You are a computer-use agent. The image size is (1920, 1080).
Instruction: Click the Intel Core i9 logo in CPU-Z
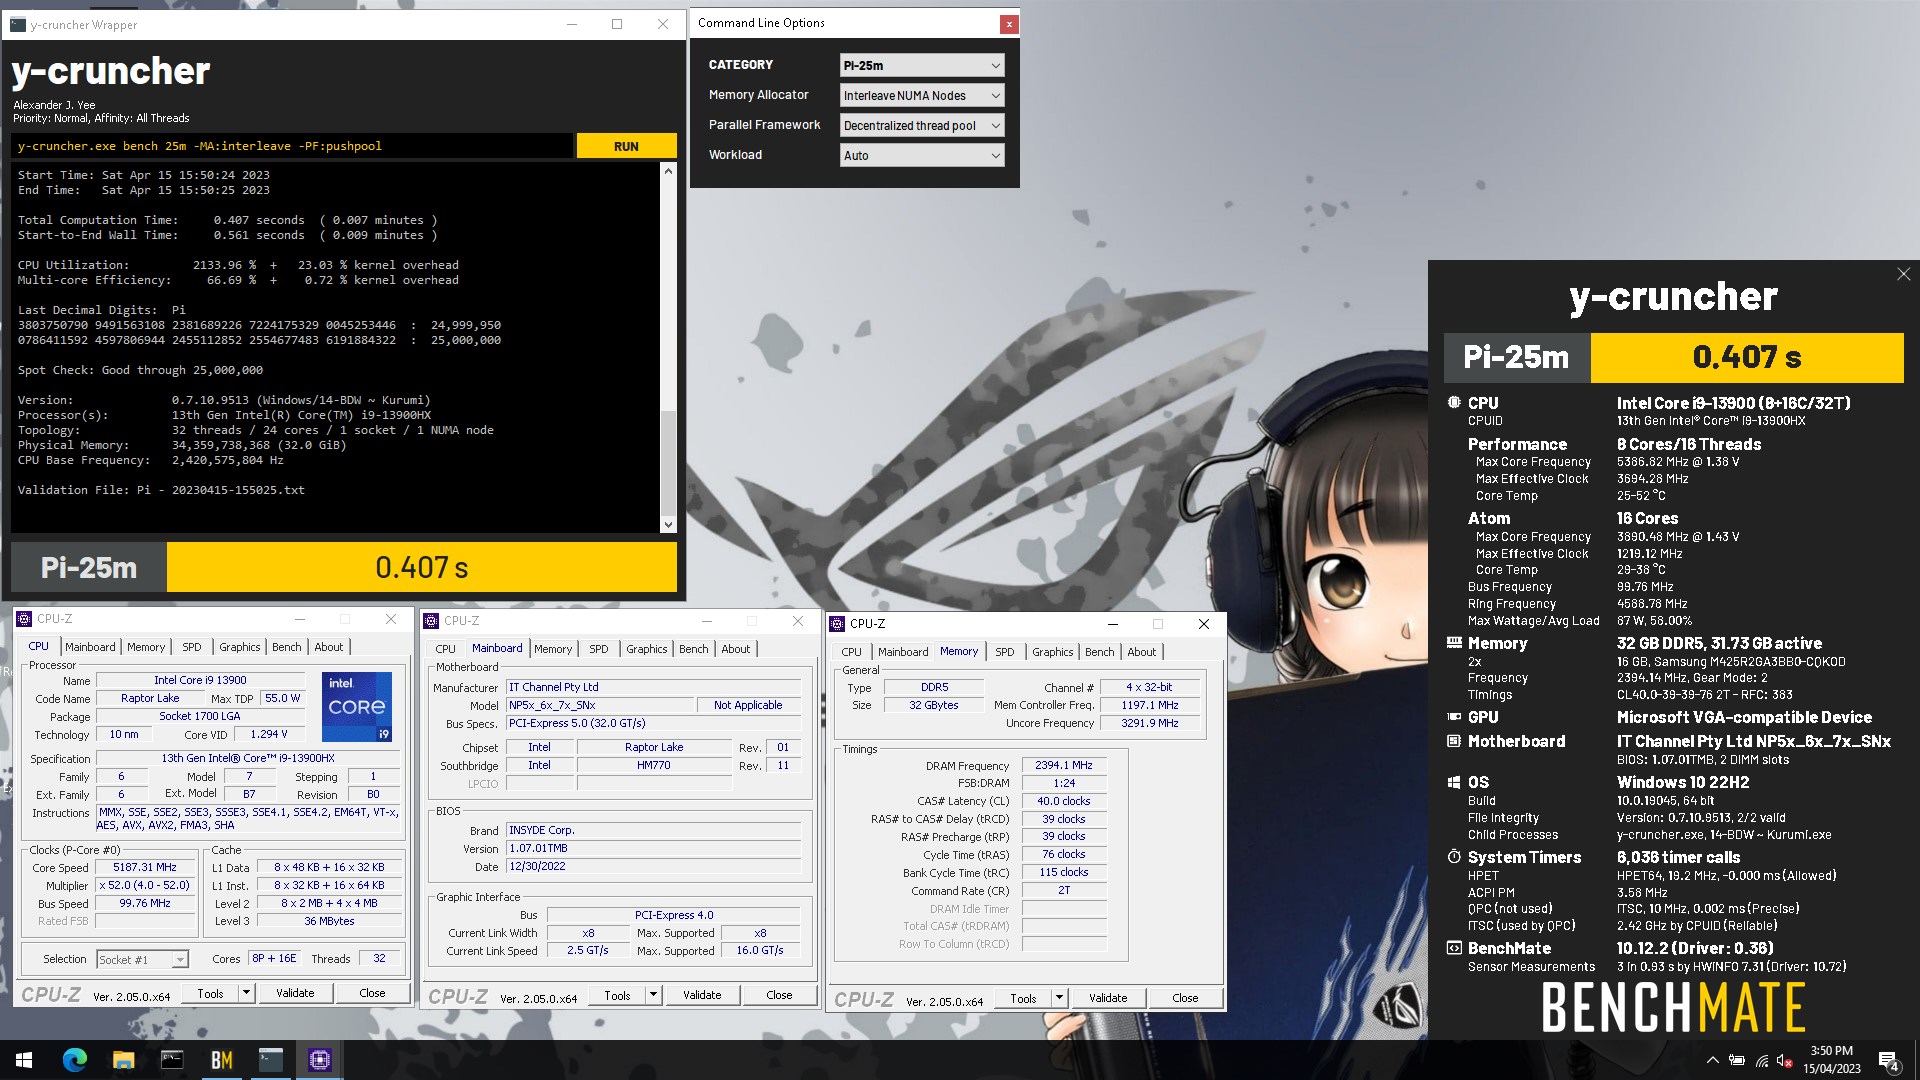[x=357, y=706]
